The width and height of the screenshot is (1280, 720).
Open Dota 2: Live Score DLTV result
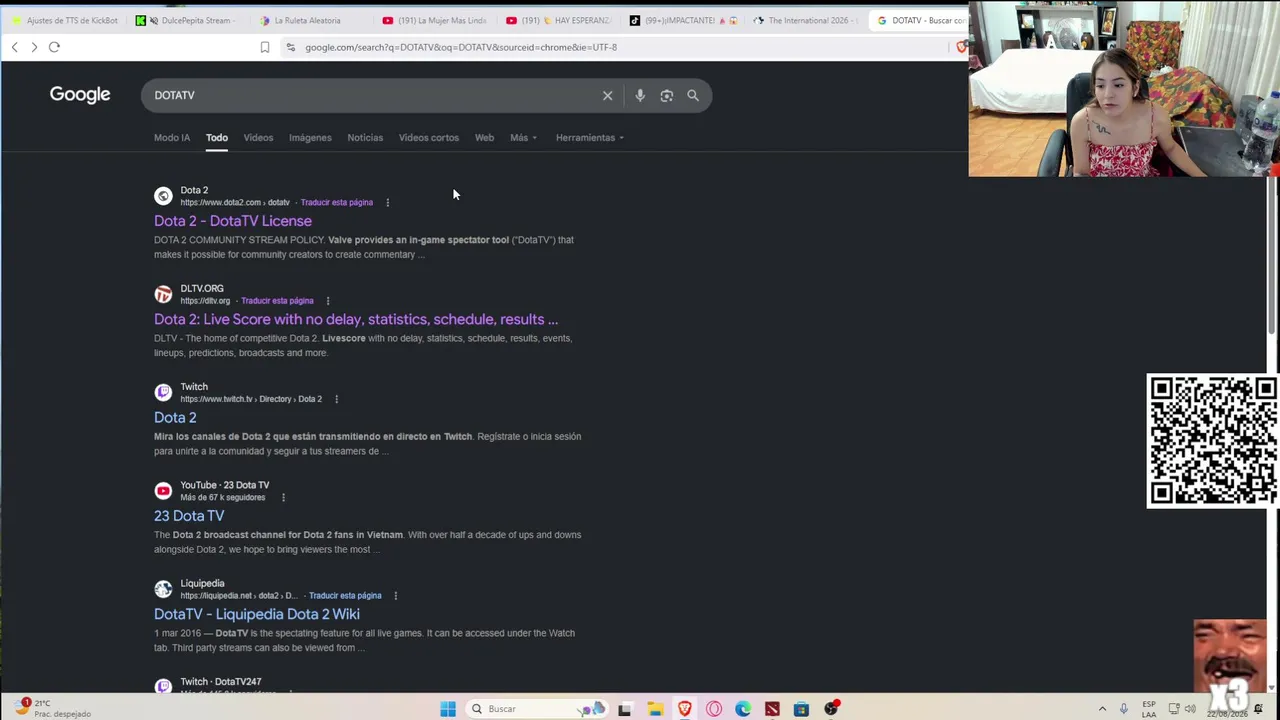[356, 320]
